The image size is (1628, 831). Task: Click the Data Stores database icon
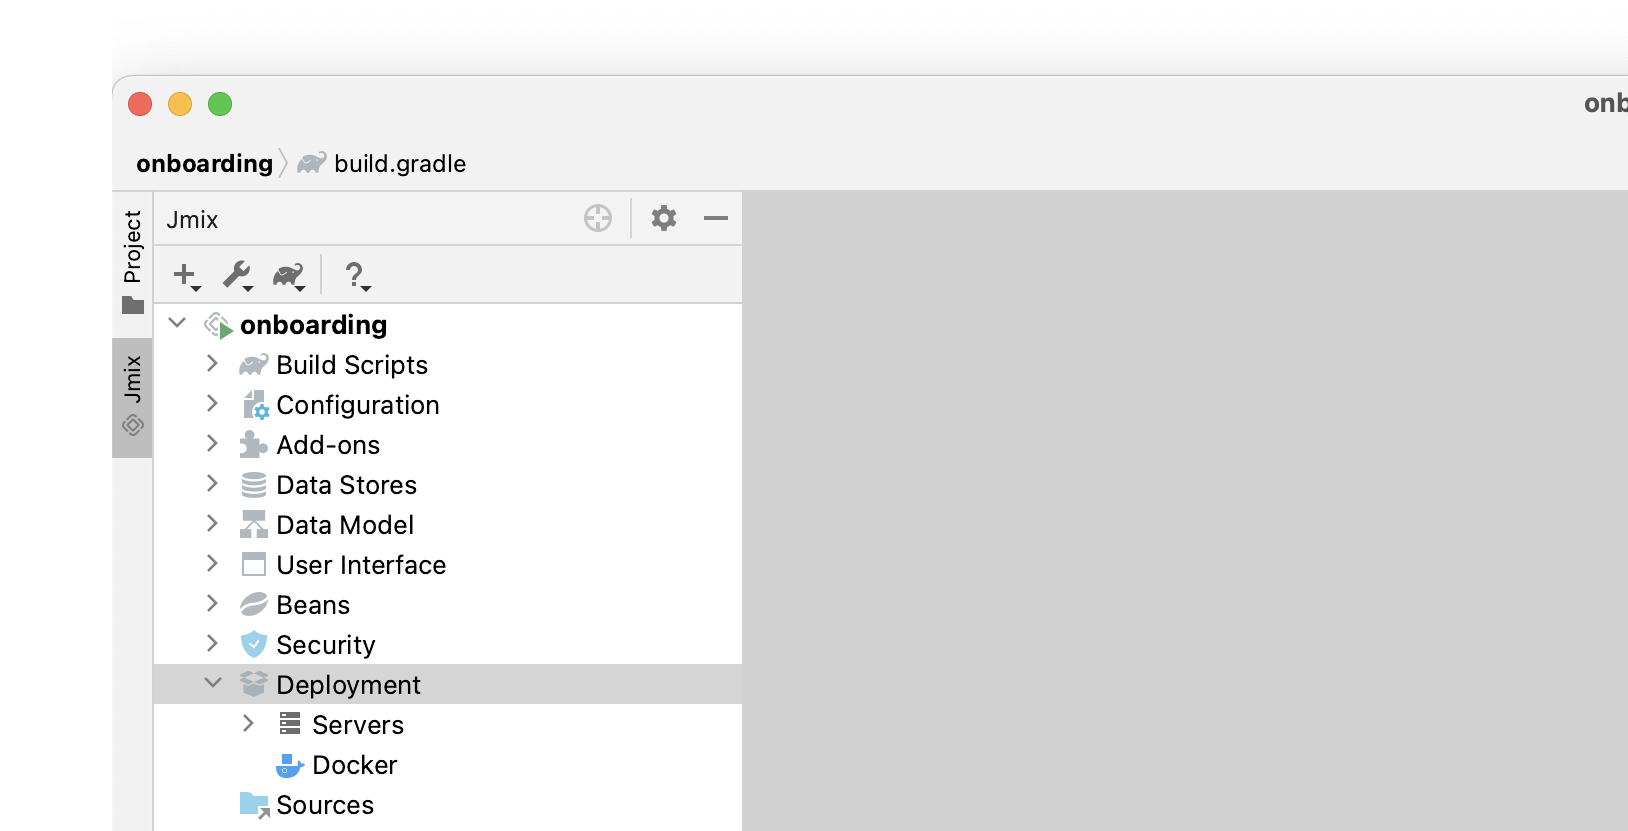point(254,485)
